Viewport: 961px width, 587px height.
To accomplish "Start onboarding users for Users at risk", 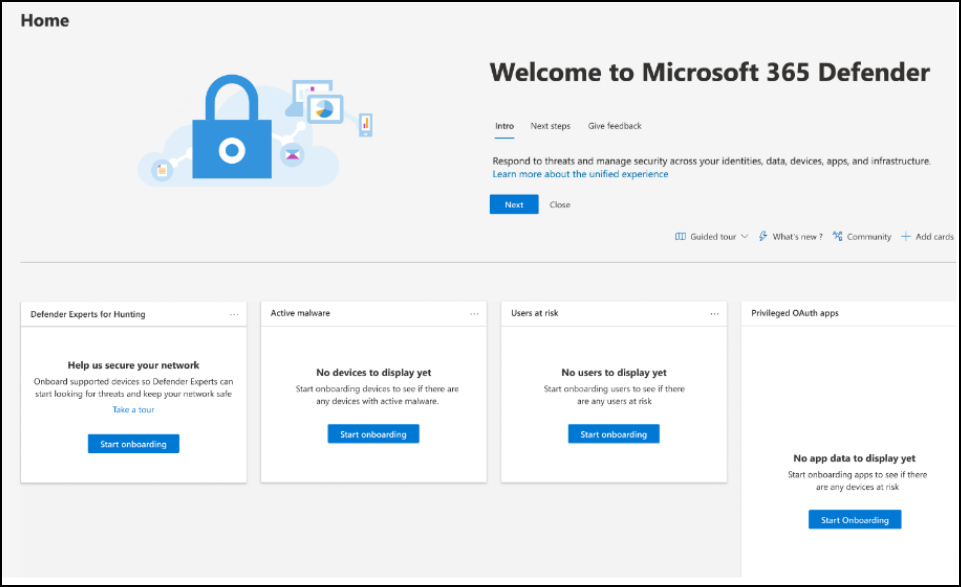I will point(613,433).
